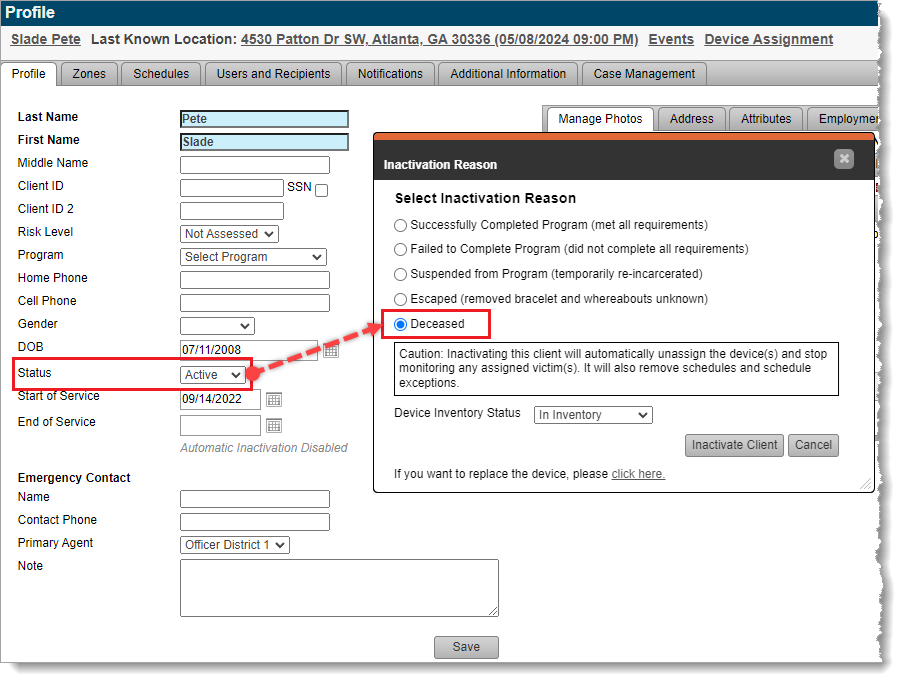Open the Device Assignment link
This screenshot has height=683, width=904.
[768, 40]
